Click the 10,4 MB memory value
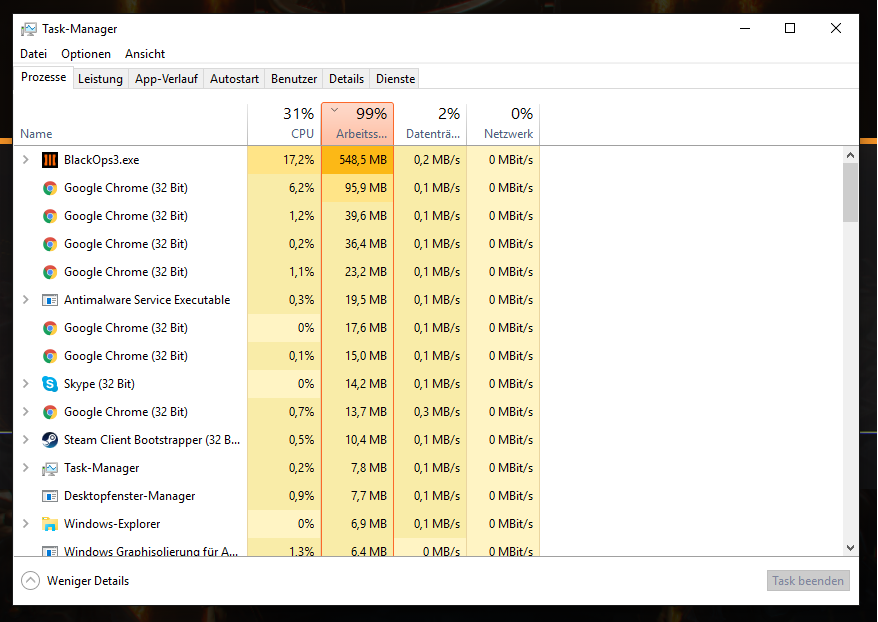Screen dimensions: 878x622 [366, 440]
